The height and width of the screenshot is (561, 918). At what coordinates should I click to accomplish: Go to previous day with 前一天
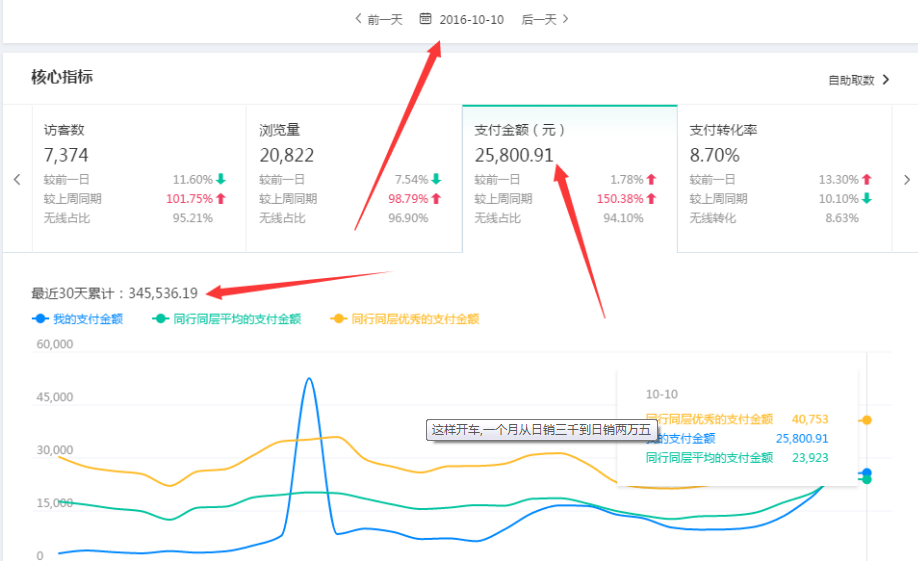click(379, 19)
